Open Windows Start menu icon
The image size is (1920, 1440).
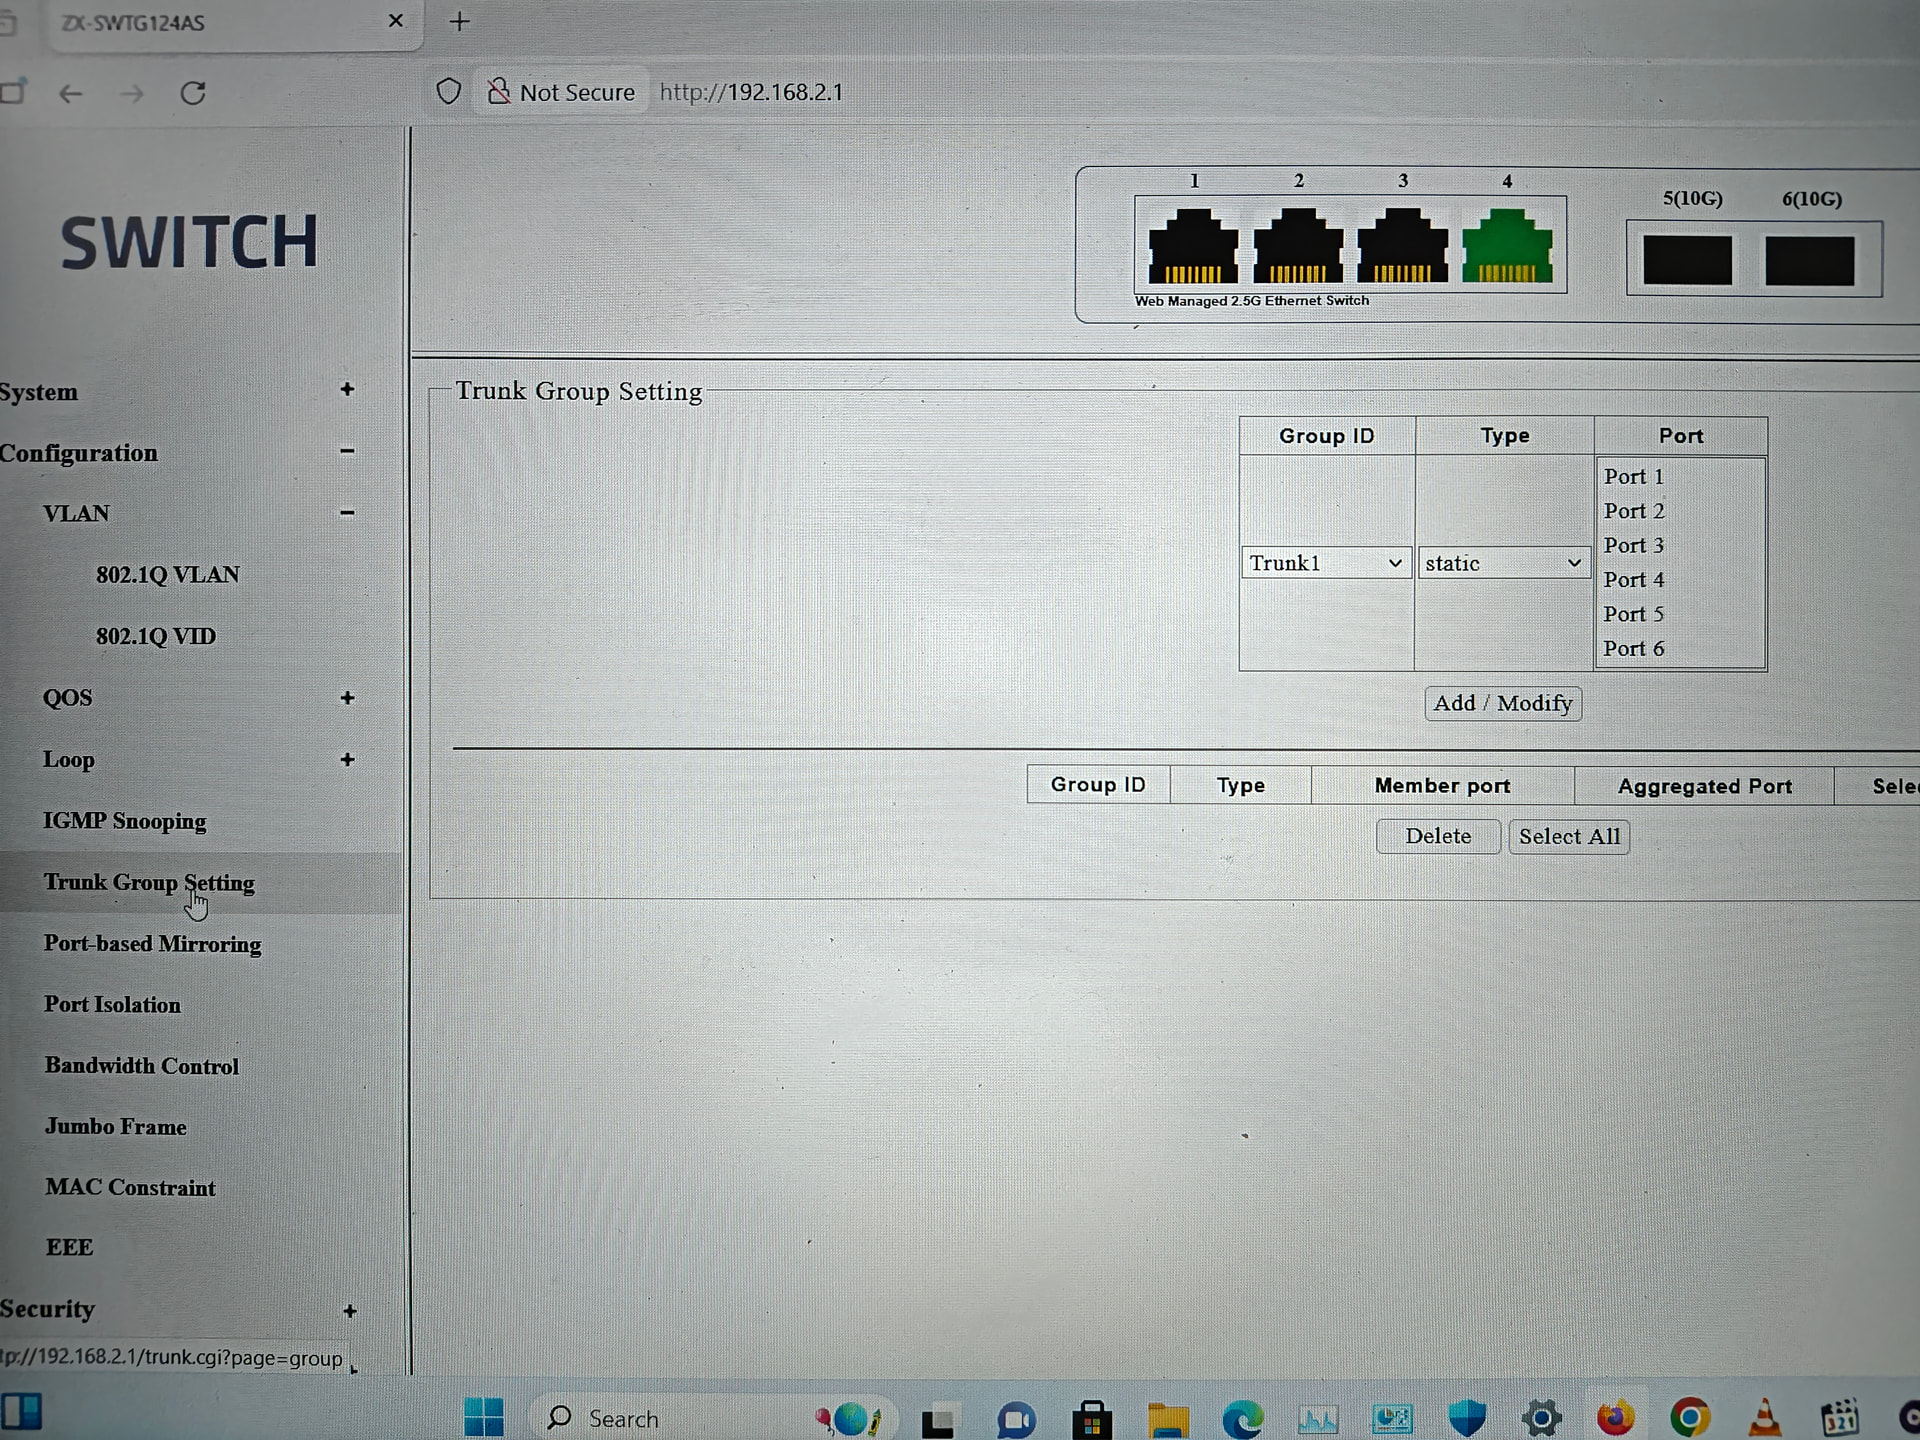484,1417
